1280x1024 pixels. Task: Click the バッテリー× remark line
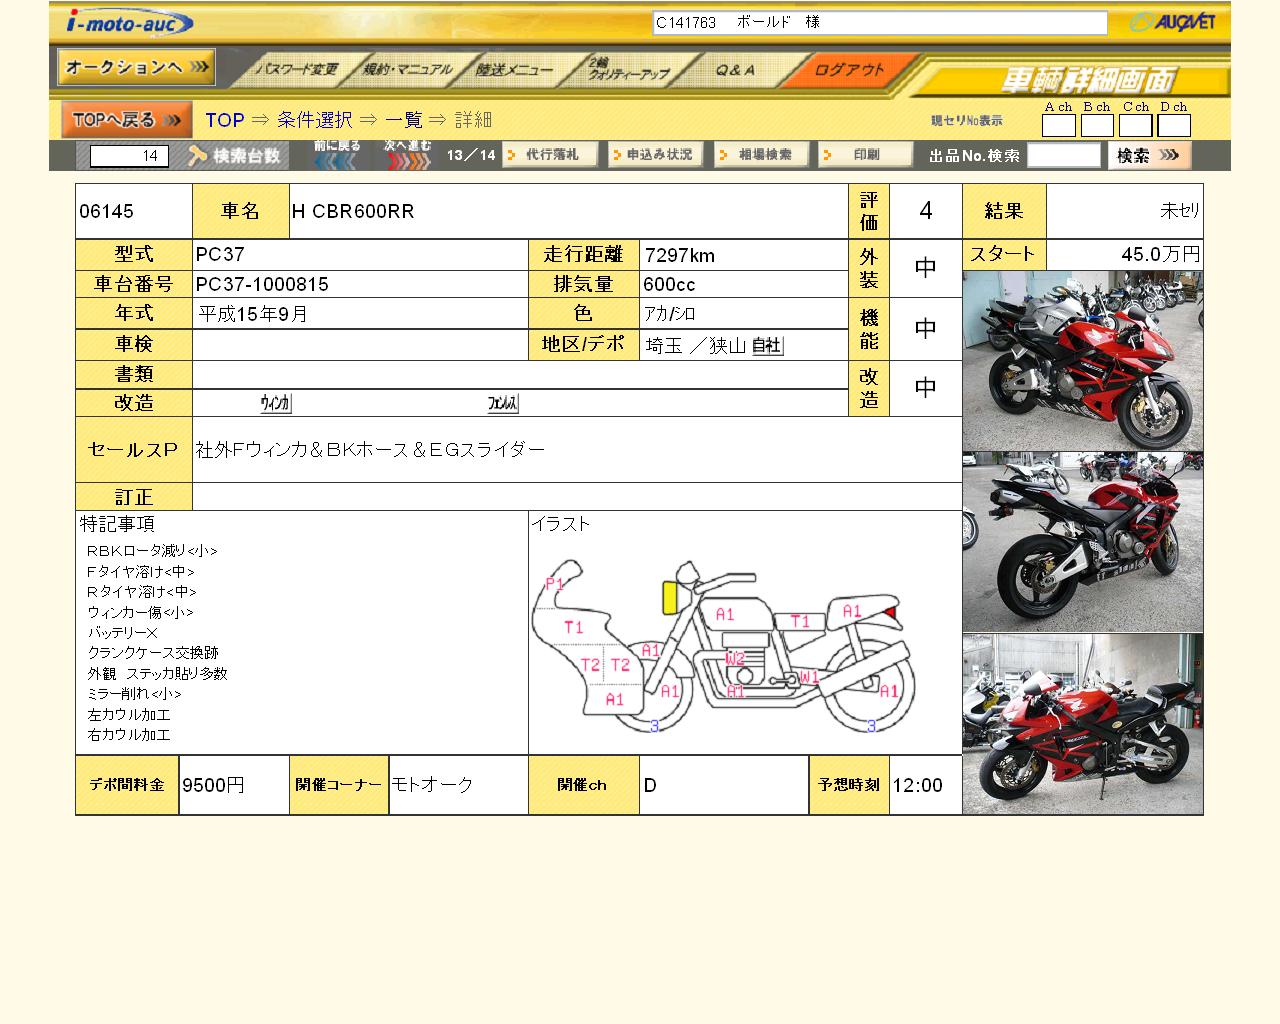click(122, 633)
